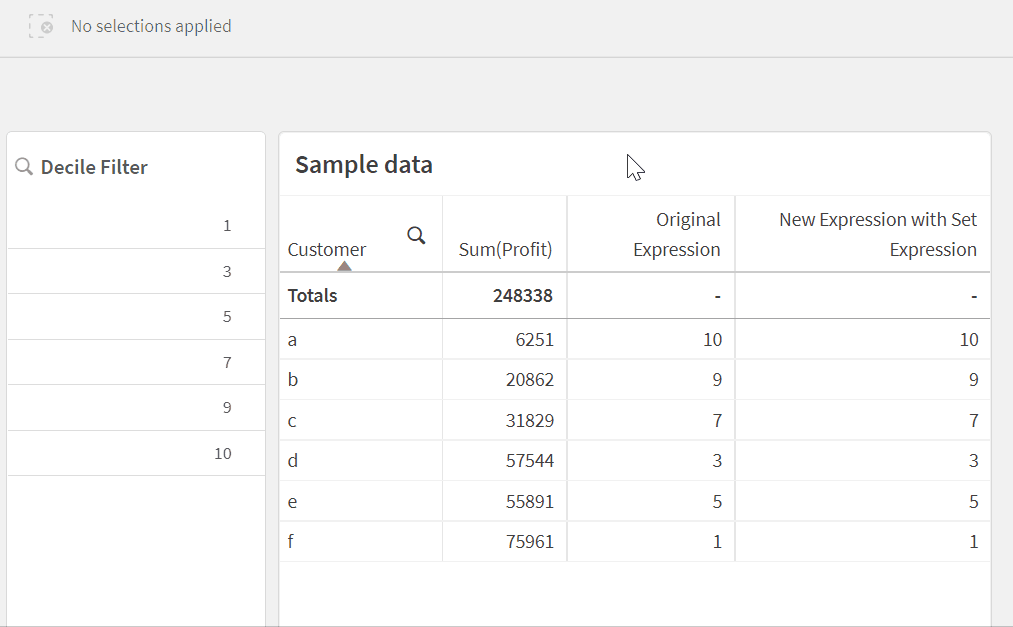Toggle value 1 in the Decile Filter
Image resolution: width=1013 pixels, height=627 pixels.
135,225
